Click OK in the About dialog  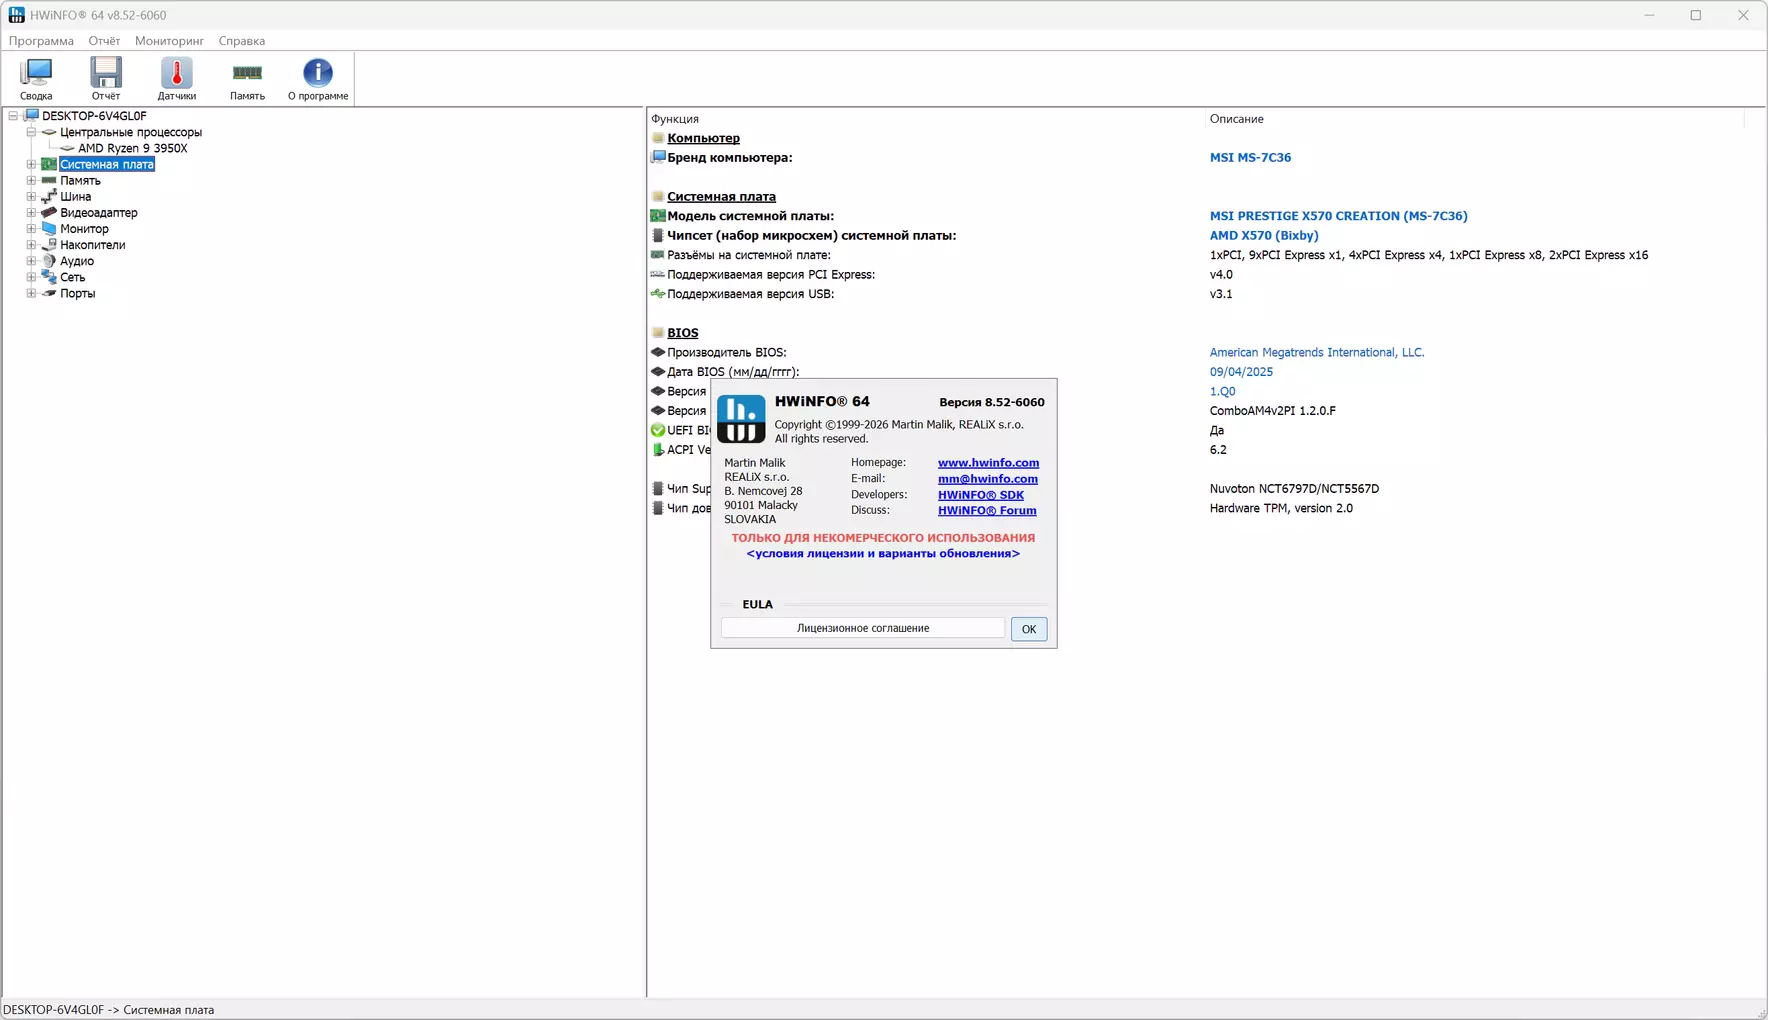coord(1028,629)
